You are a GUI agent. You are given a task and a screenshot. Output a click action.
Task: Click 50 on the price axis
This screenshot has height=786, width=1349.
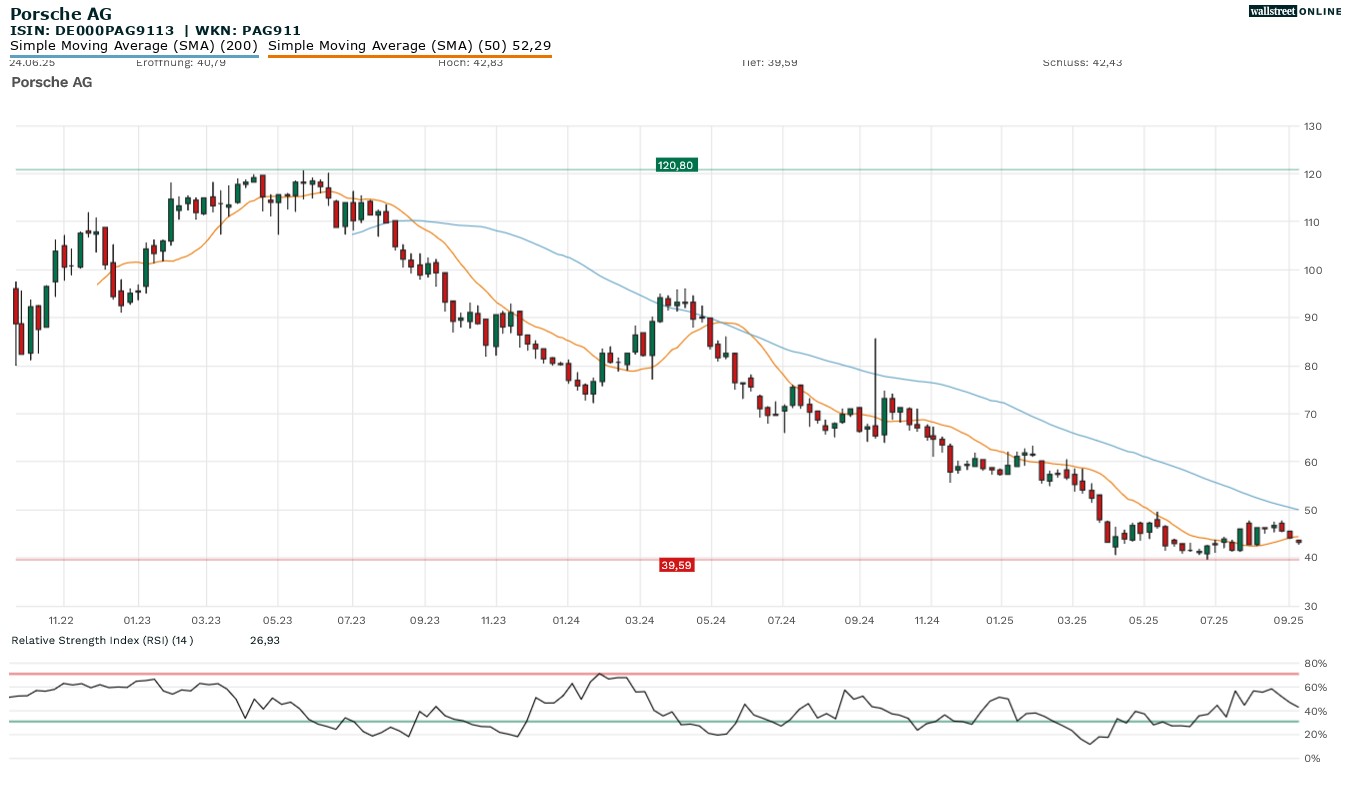tap(1310, 510)
